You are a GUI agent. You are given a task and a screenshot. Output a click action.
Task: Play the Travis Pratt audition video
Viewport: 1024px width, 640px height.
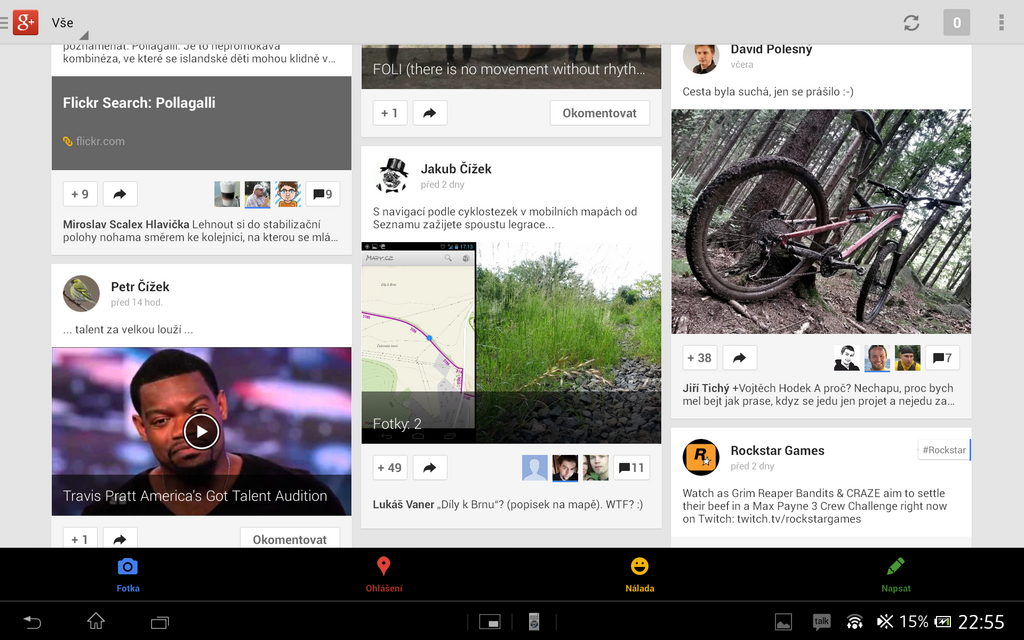coord(201,431)
